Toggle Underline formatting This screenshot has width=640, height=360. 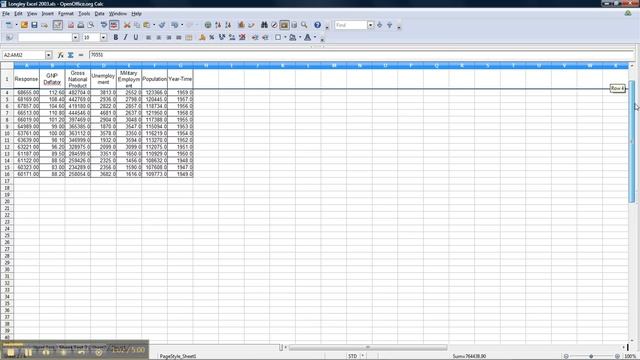[136, 37]
